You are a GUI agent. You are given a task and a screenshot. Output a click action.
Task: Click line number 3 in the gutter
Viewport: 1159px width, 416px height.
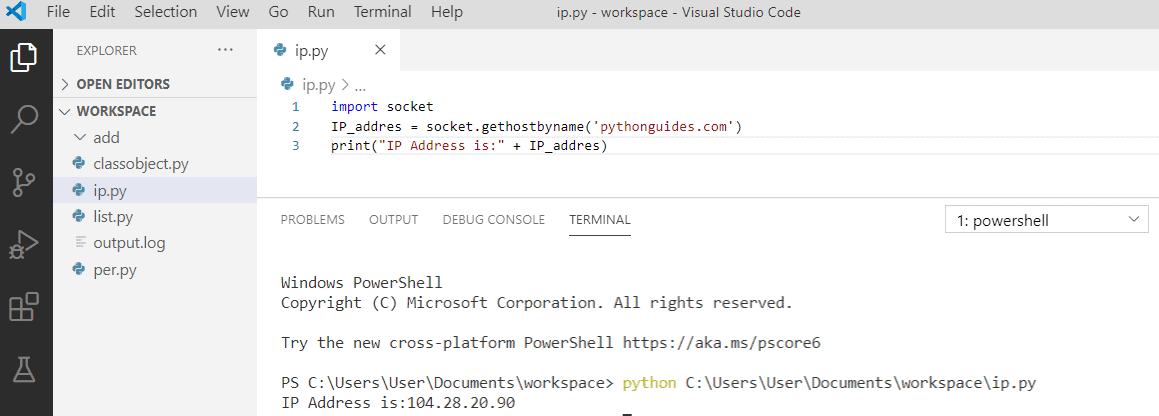pyautogui.click(x=296, y=146)
